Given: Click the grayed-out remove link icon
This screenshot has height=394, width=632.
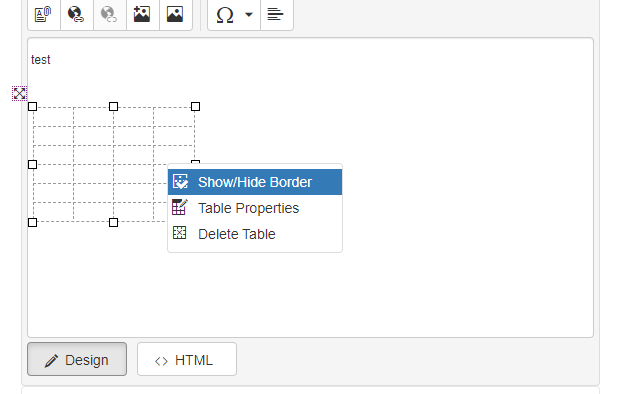Looking at the screenshot, I should pos(110,15).
